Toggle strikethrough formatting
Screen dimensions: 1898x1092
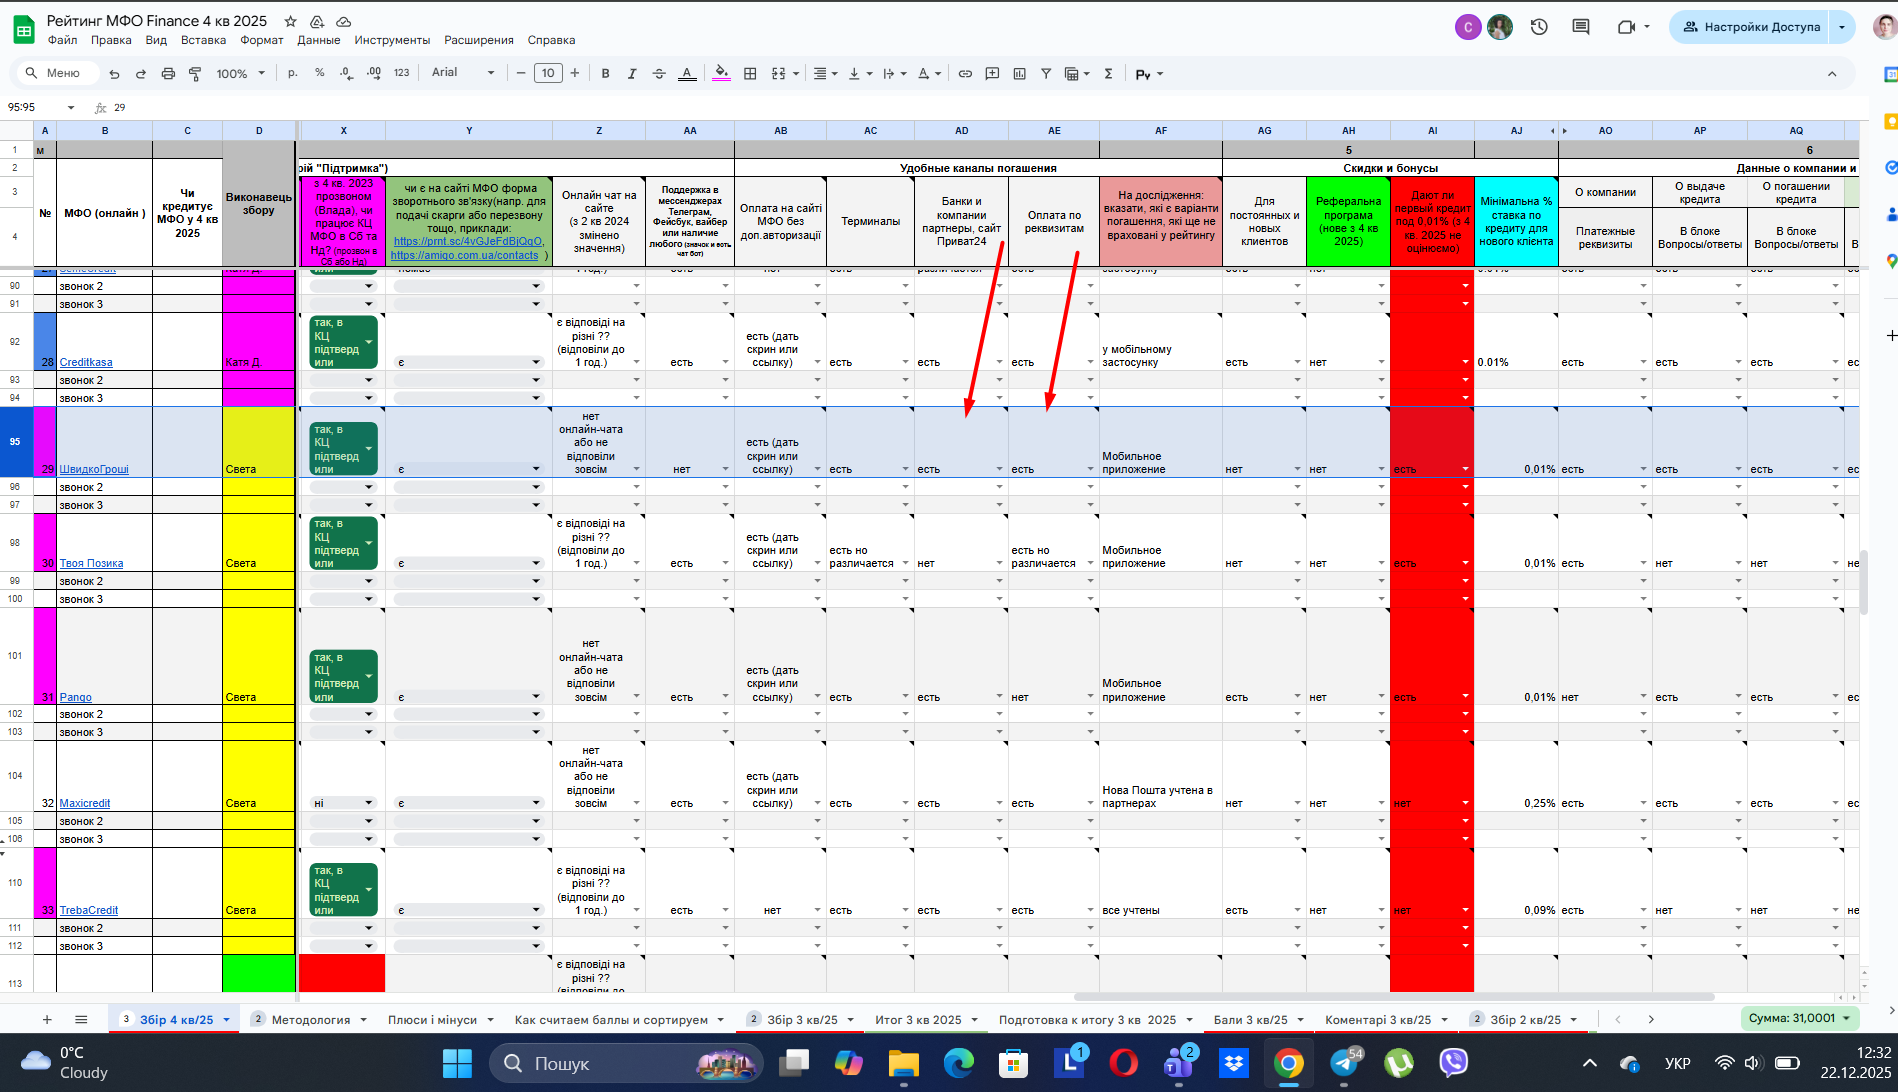click(659, 74)
